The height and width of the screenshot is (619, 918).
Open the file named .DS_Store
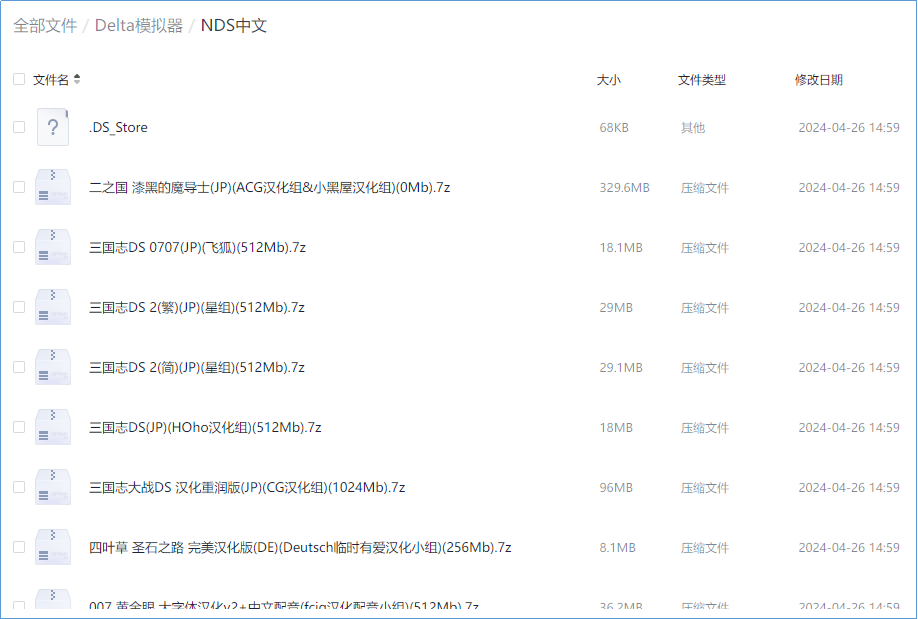[118, 128]
